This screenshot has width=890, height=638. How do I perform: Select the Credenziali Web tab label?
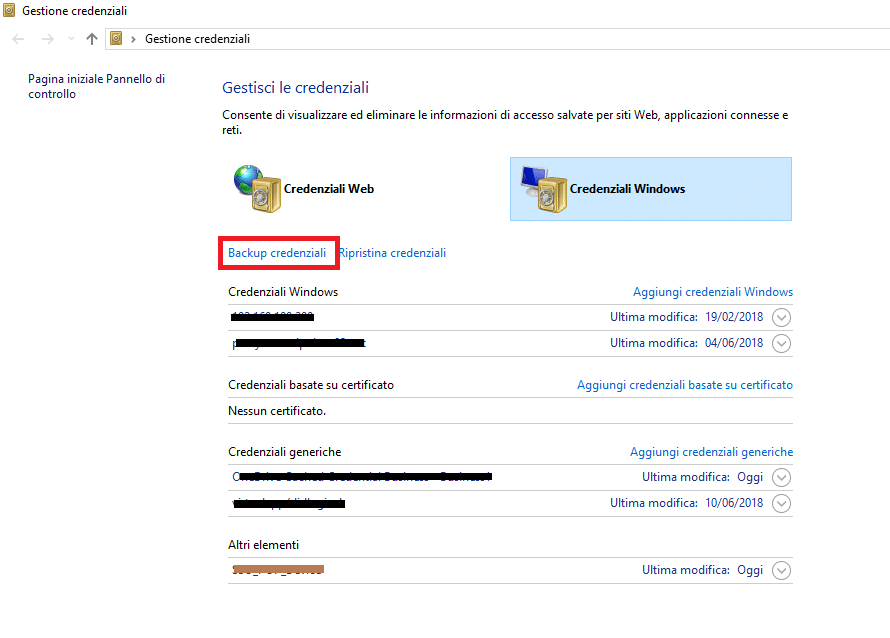tap(329, 189)
